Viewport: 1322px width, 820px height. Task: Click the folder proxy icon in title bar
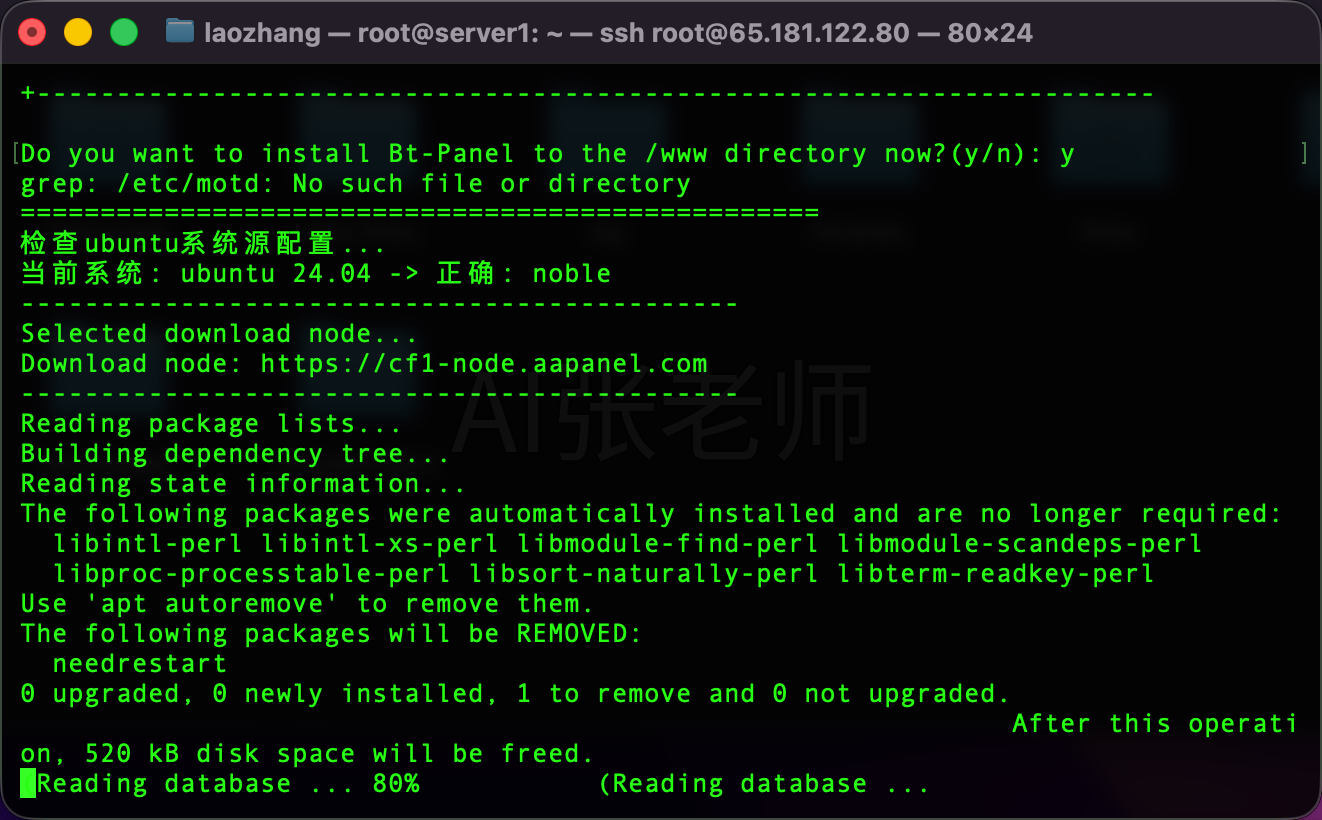point(180,32)
